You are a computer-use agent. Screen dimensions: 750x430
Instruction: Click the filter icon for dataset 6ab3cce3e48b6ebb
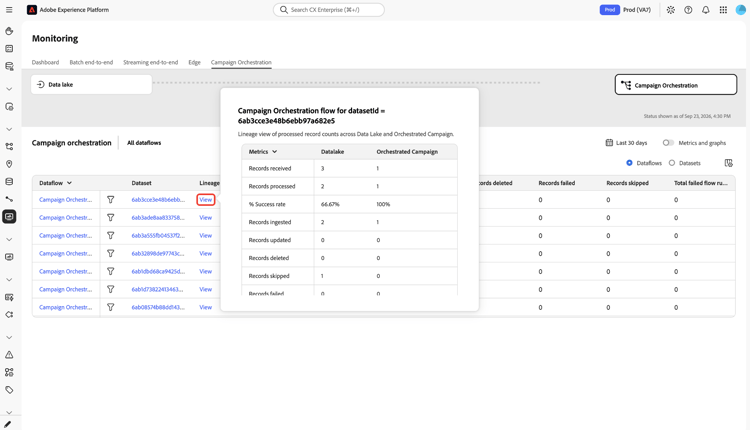pos(110,199)
